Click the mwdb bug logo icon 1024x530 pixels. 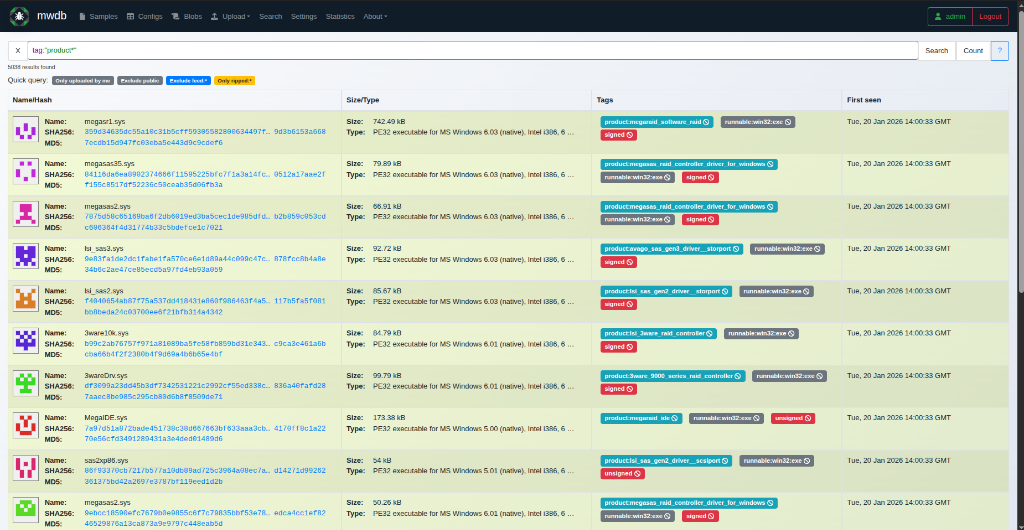[19, 16]
